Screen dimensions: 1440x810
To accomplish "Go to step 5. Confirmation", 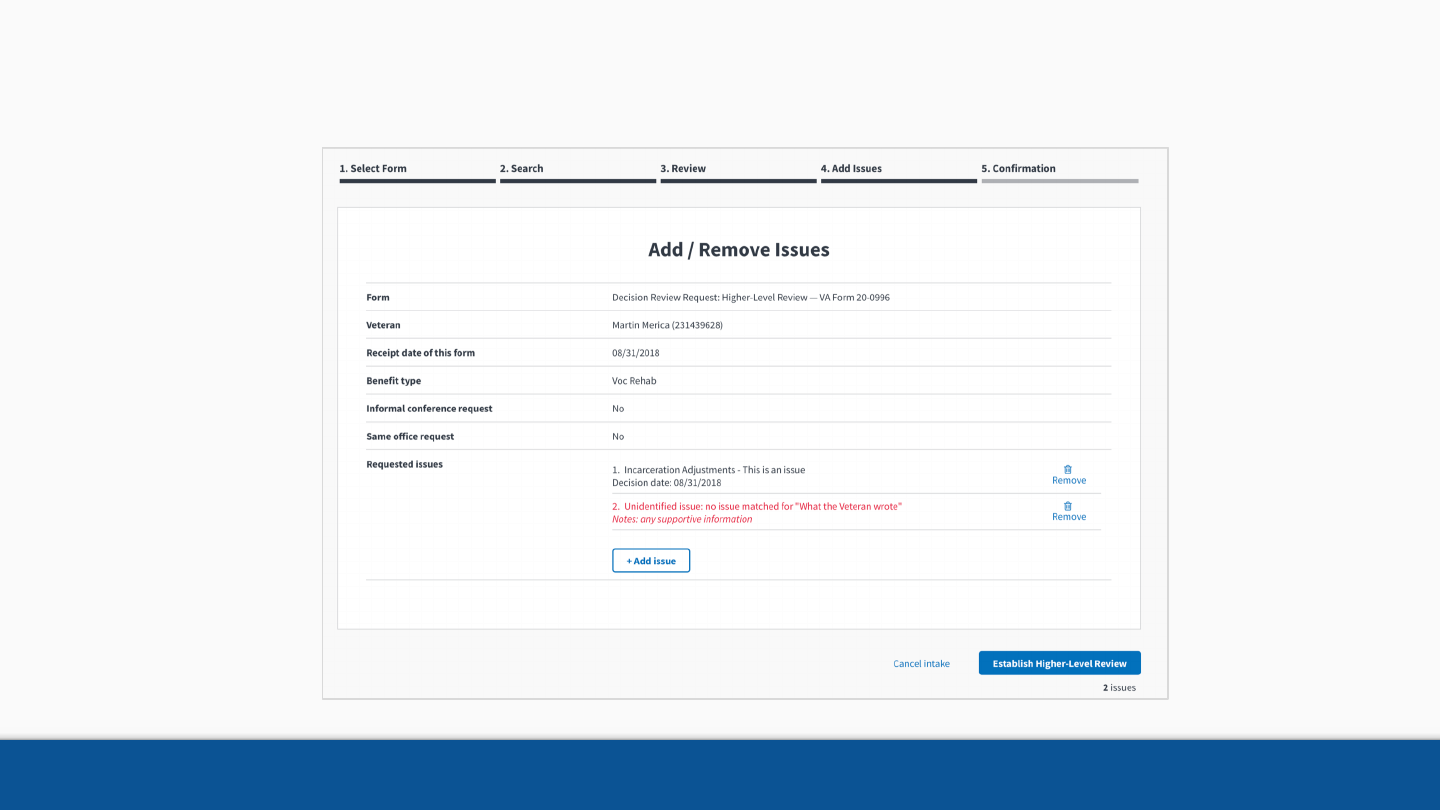I will pyautogui.click(x=1060, y=172).
